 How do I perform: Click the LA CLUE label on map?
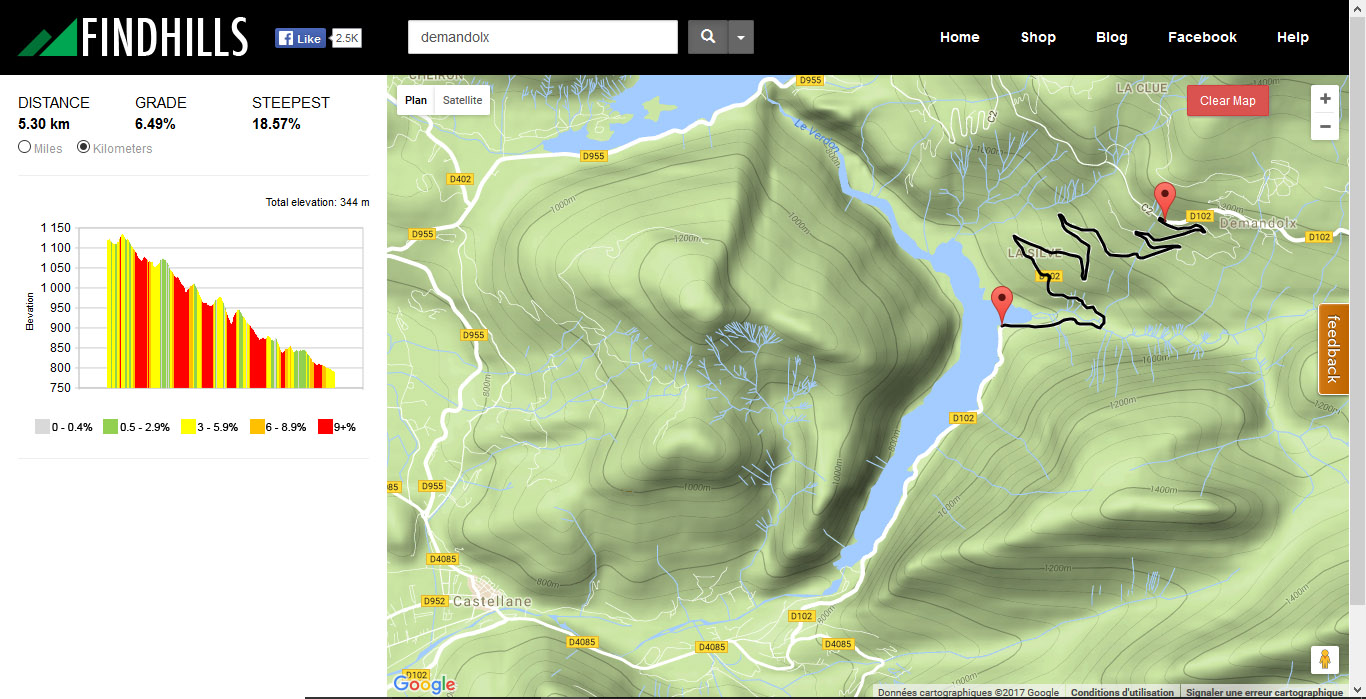coord(1142,88)
